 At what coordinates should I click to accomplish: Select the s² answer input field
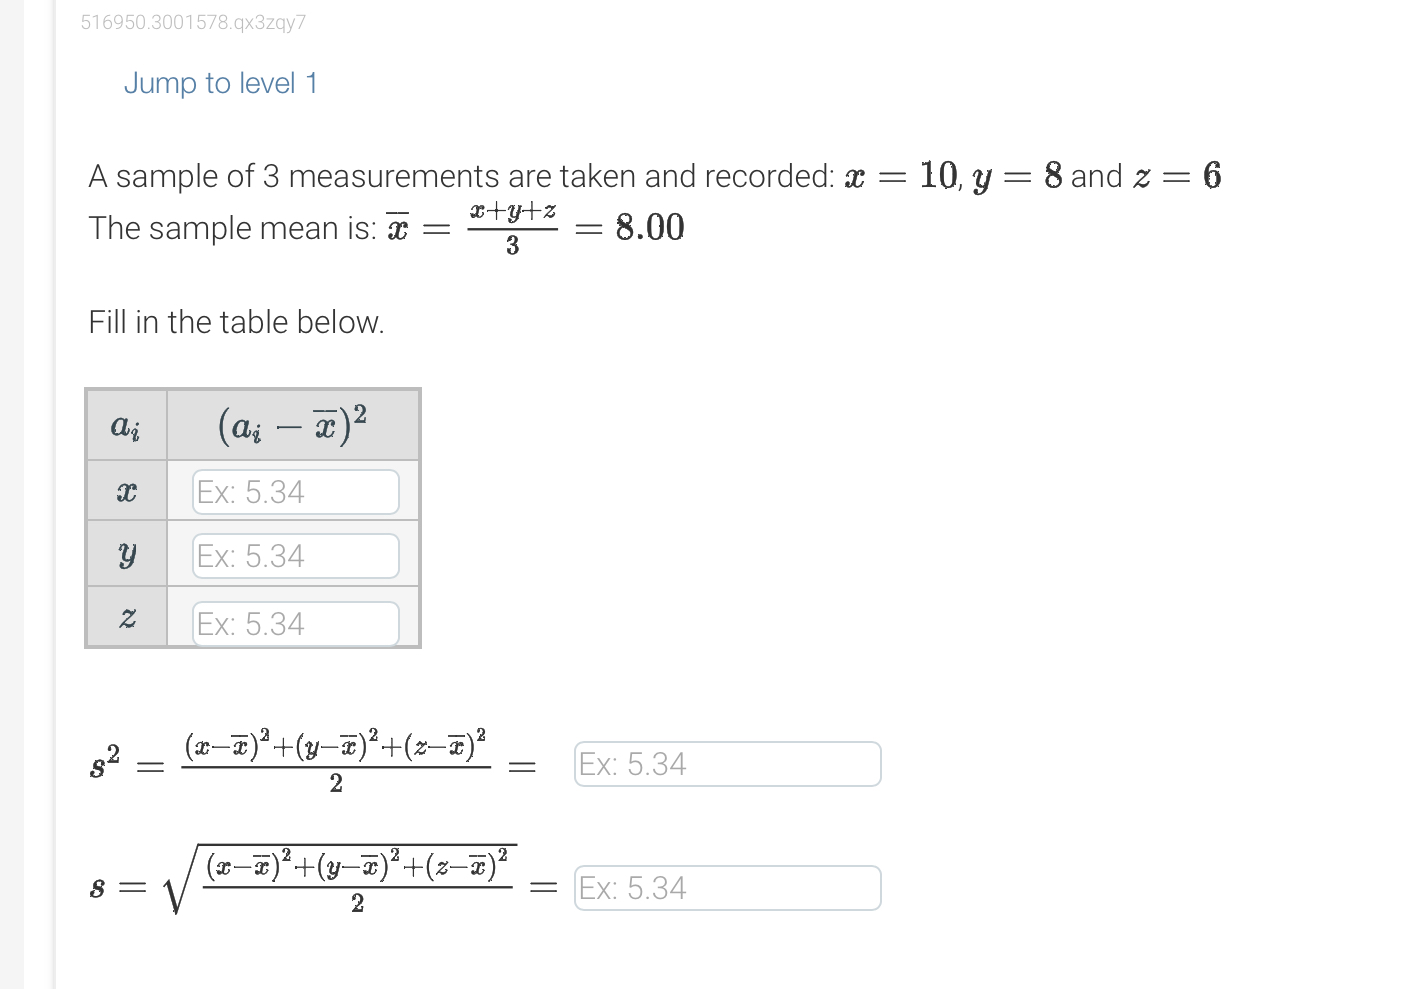[727, 763]
